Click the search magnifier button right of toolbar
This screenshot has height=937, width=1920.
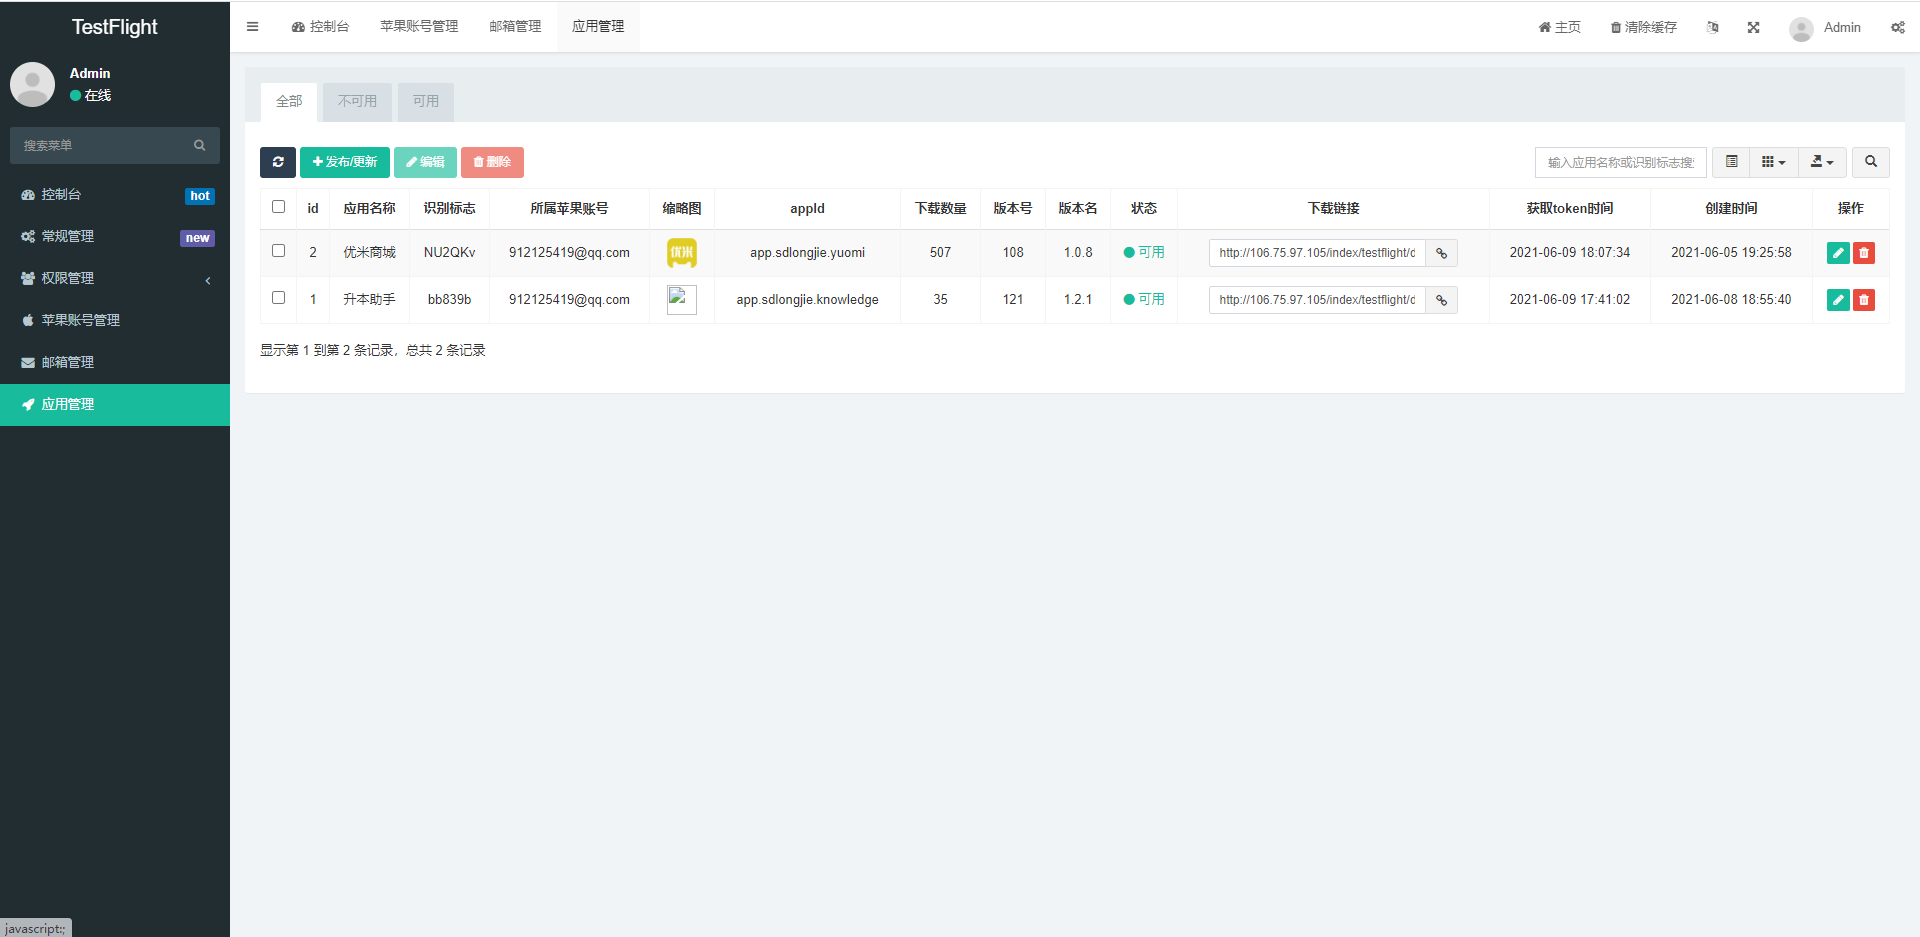tap(1870, 162)
